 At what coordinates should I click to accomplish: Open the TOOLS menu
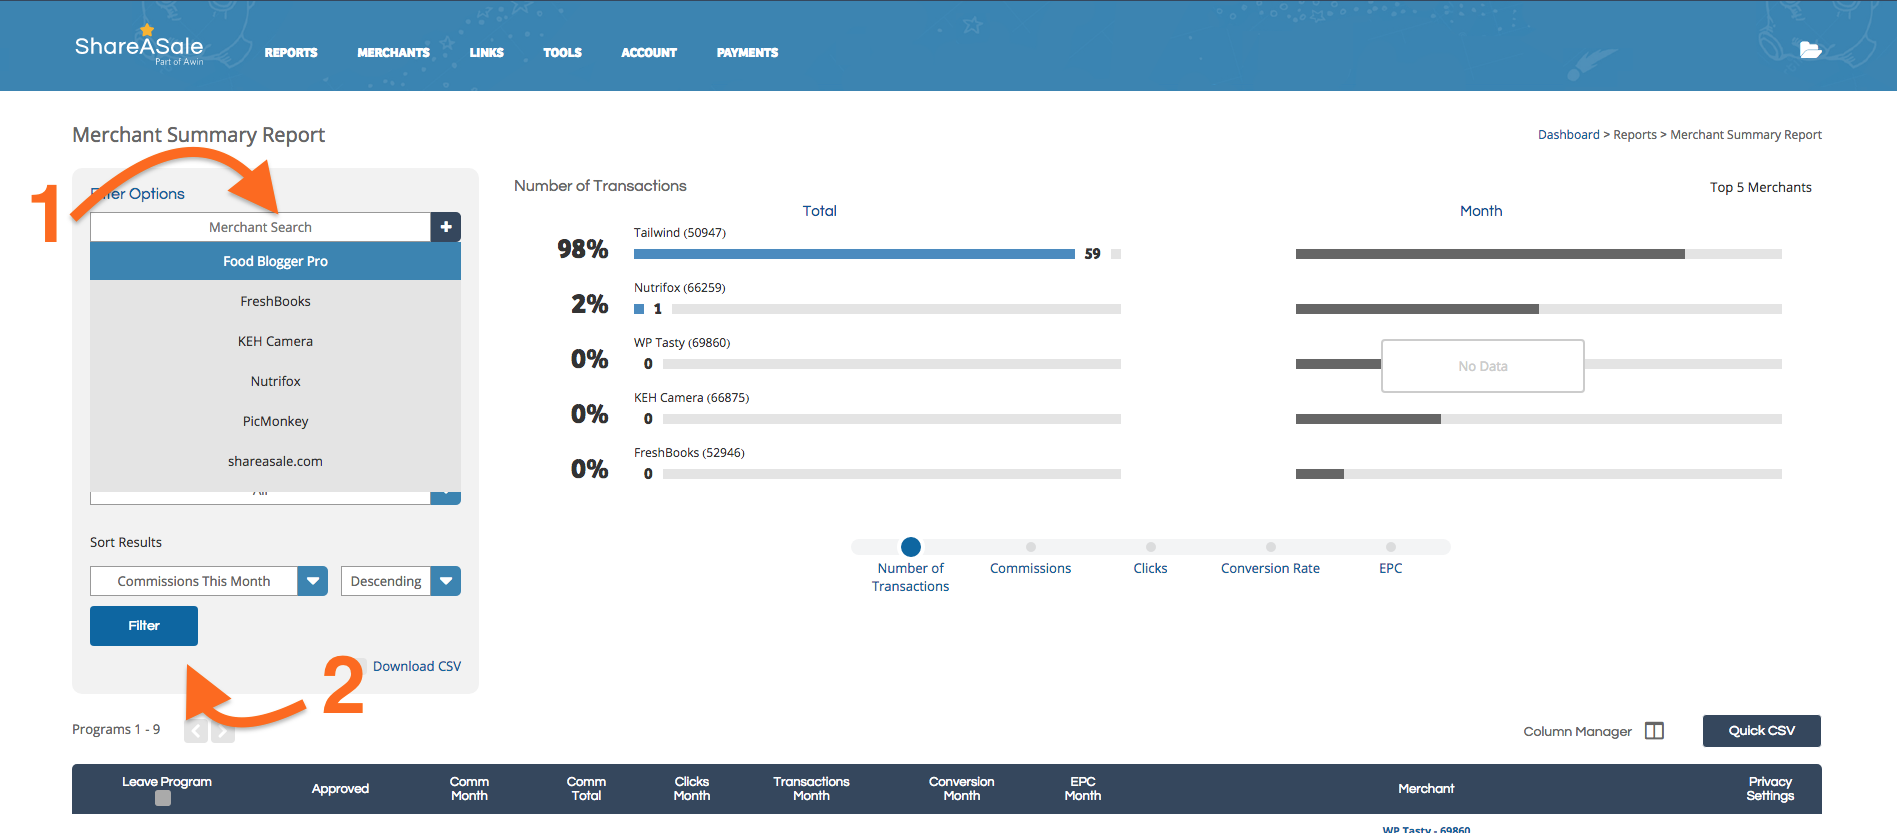pyautogui.click(x=562, y=53)
